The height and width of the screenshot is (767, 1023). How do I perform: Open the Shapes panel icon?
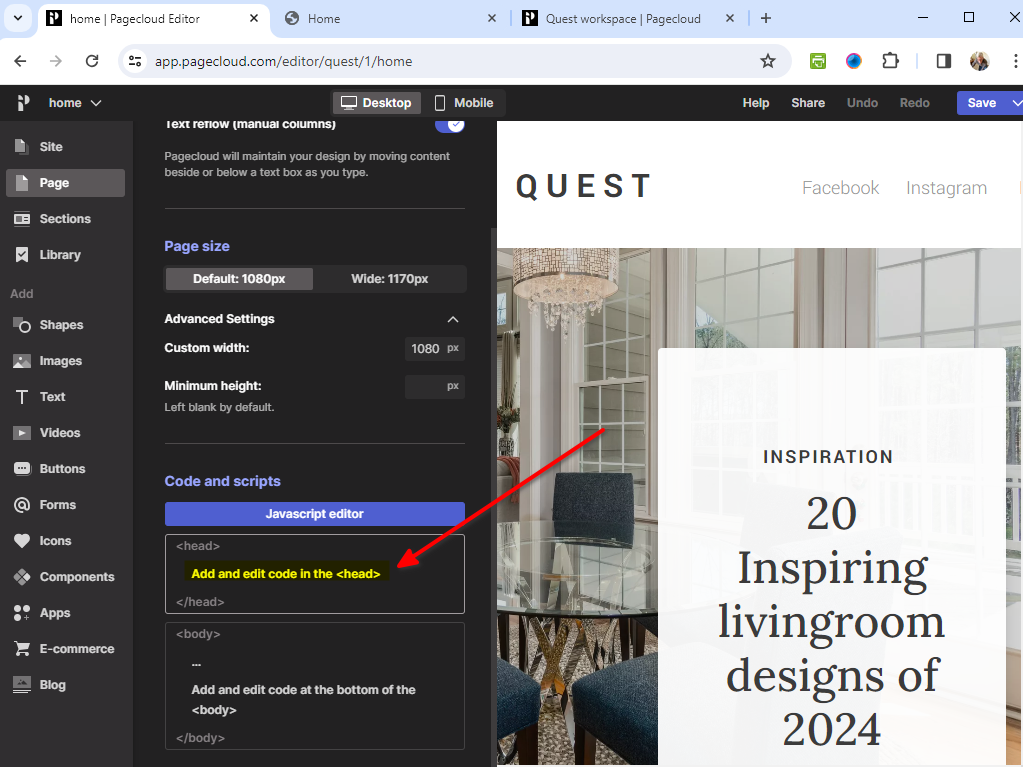point(22,325)
